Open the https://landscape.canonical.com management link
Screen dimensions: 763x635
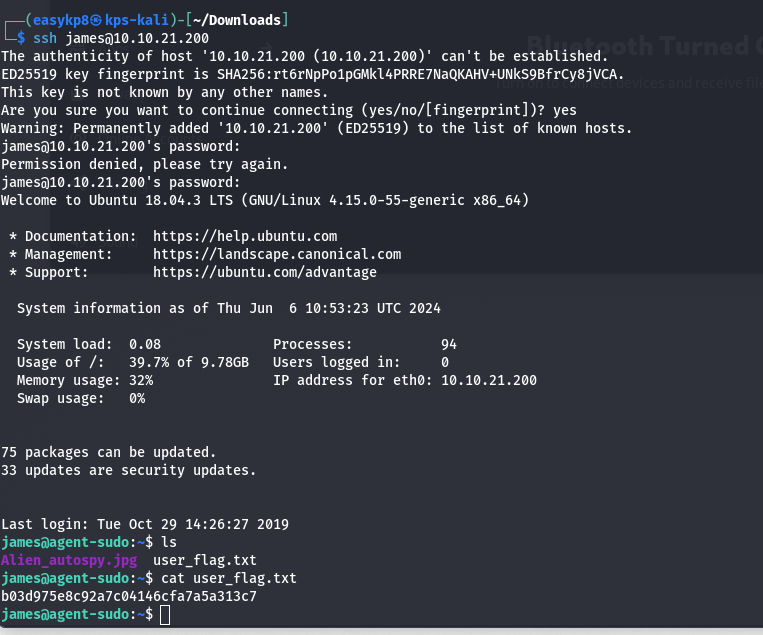coord(277,254)
